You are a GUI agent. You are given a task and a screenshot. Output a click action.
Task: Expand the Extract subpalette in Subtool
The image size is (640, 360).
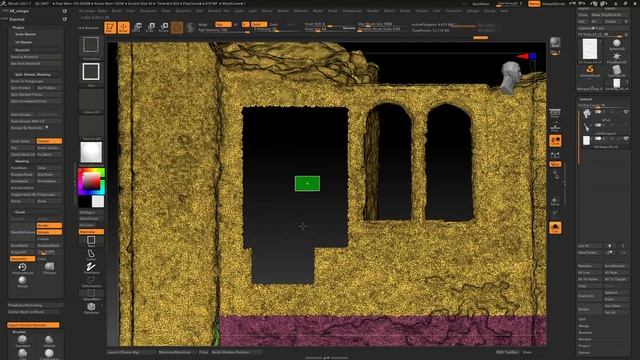(x=584, y=353)
